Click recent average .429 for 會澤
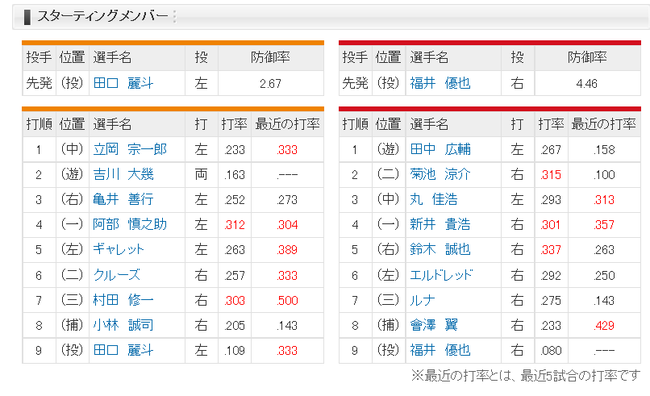The width and height of the screenshot is (650, 396). point(604,326)
